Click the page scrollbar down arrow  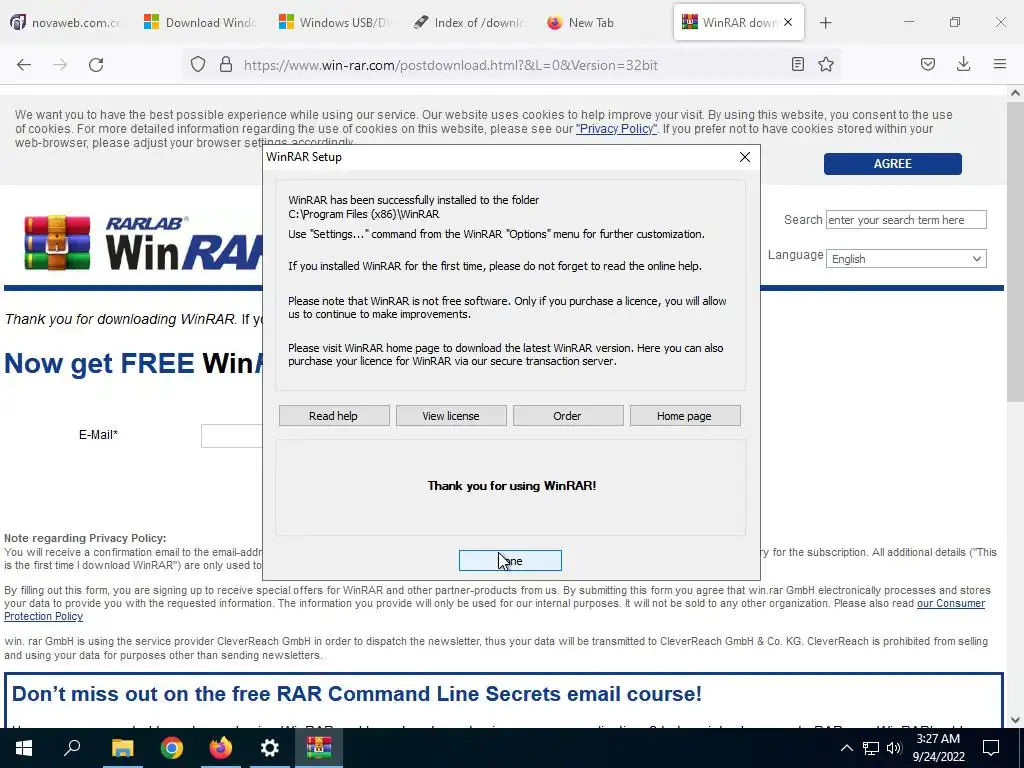point(1015,720)
